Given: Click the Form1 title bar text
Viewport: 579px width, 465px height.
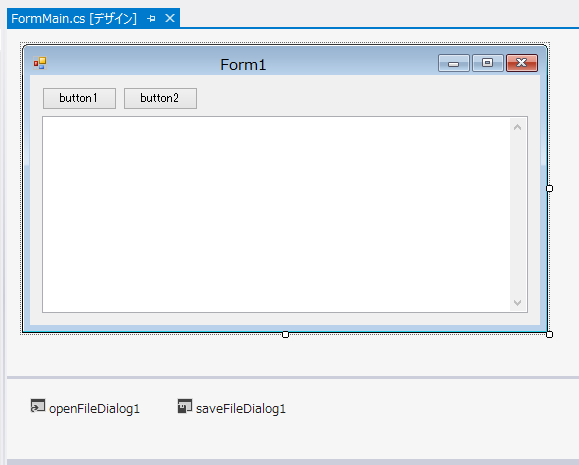Looking at the screenshot, I should coord(243,65).
